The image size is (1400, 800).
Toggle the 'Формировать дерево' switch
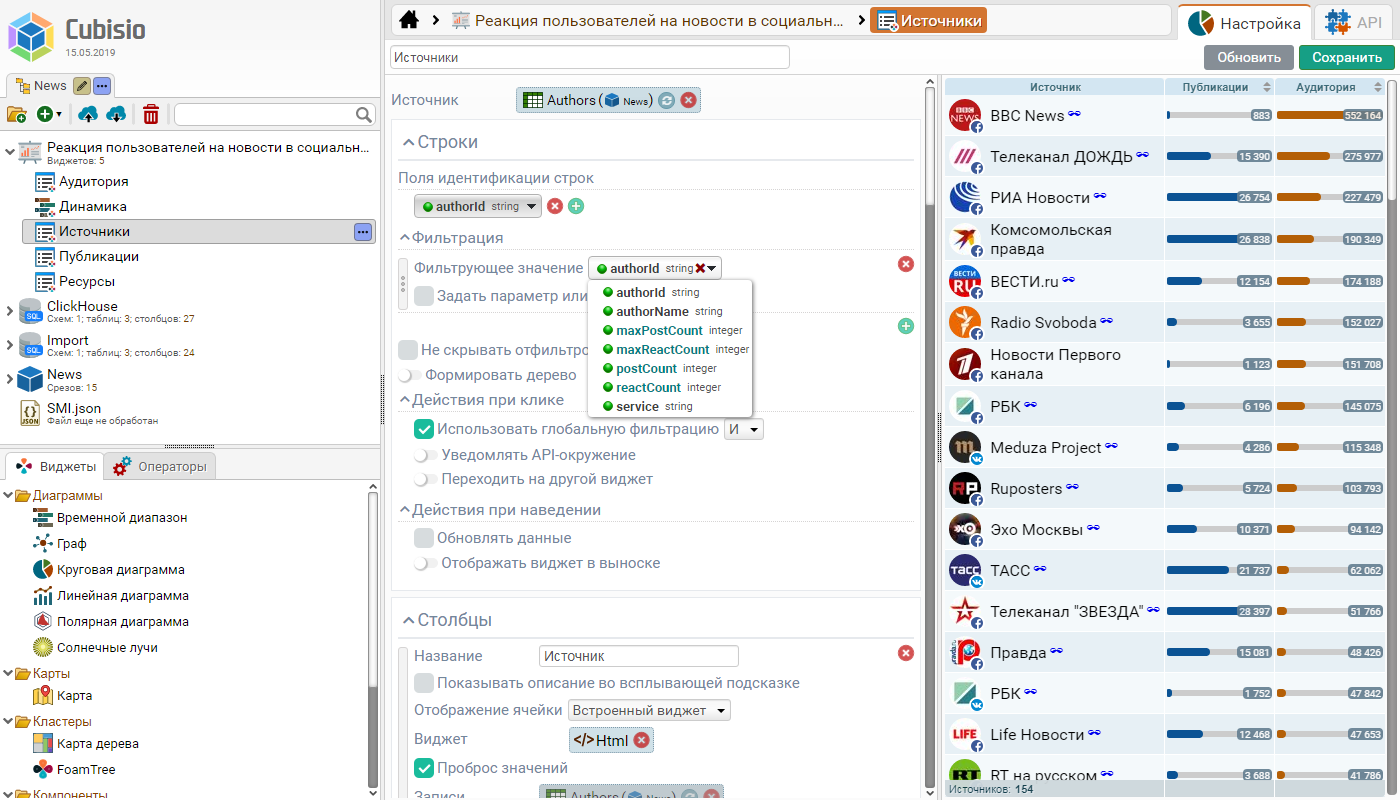pos(409,376)
